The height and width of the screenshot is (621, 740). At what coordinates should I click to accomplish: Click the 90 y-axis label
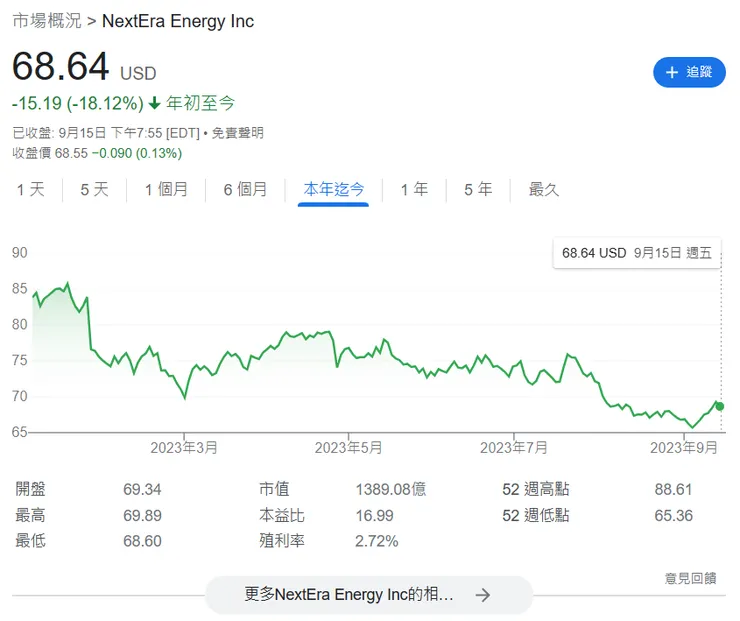tap(20, 253)
